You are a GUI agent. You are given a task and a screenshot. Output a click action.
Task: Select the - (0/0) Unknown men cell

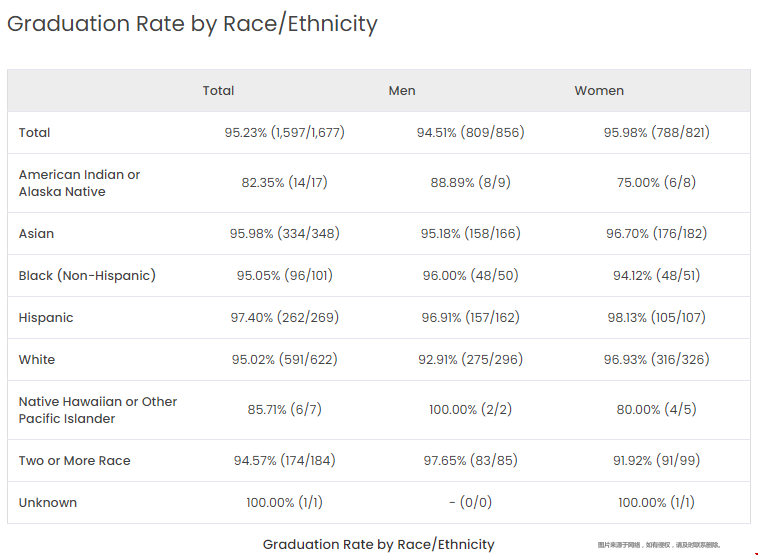(470, 503)
